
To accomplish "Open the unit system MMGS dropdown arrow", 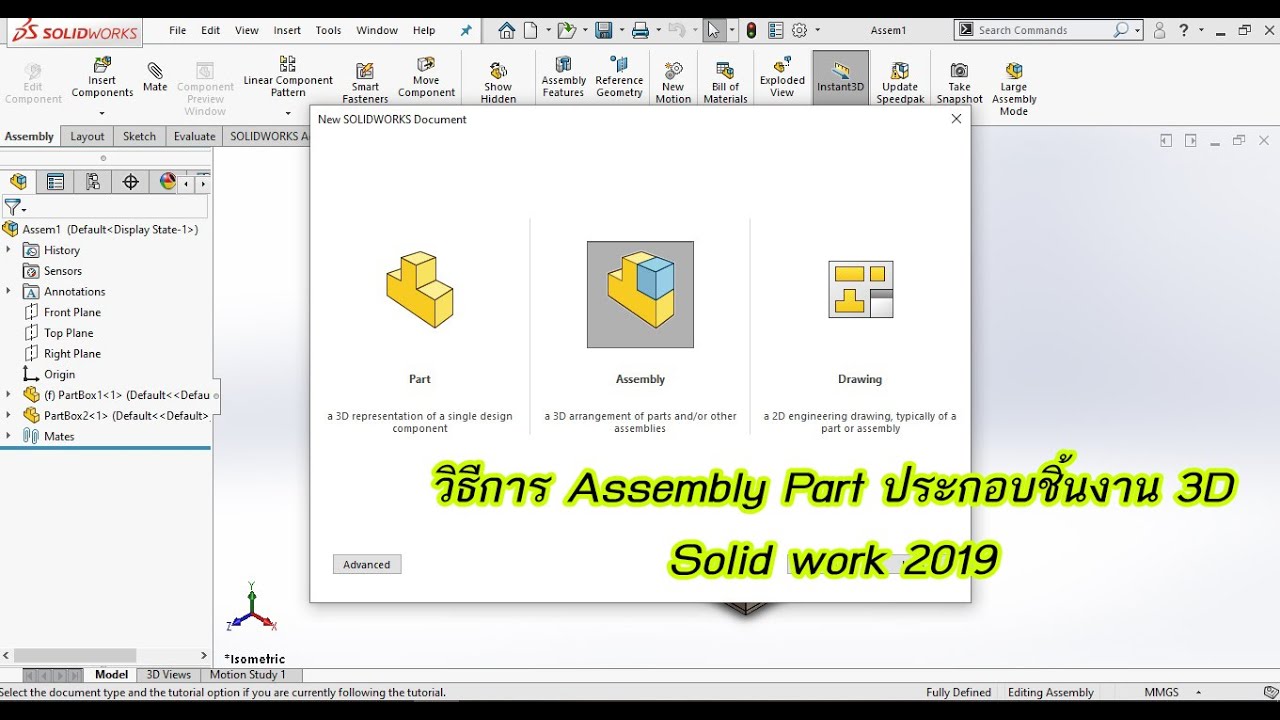I will pyautogui.click(x=1198, y=692).
